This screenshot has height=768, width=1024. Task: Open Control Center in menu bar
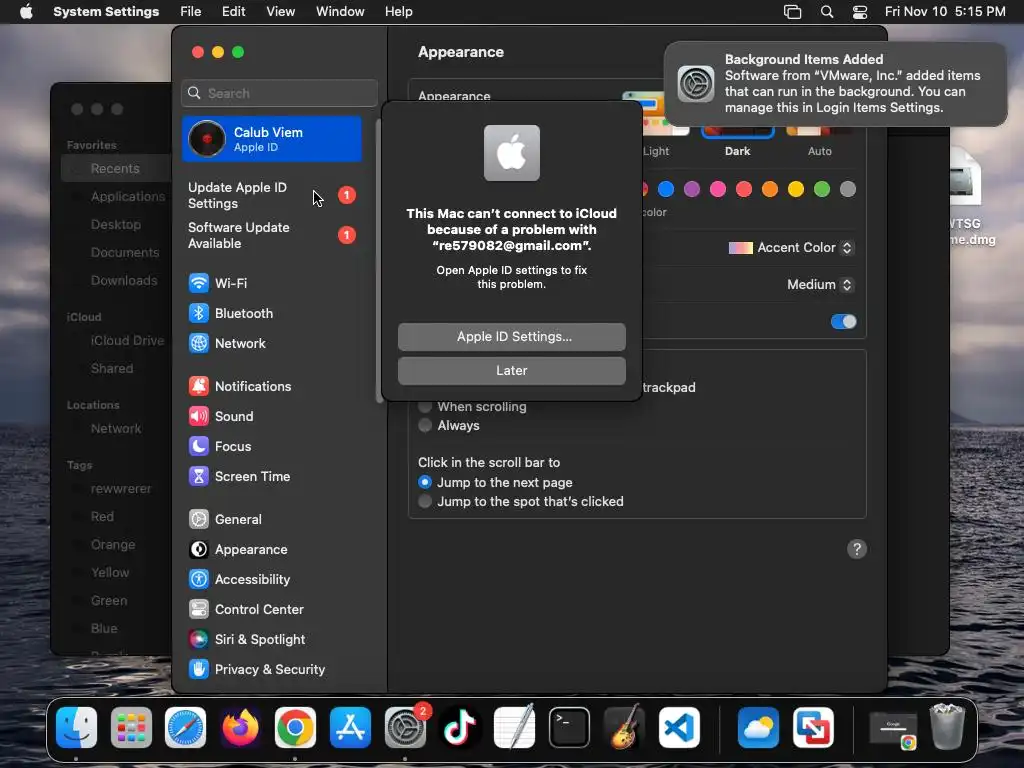(860, 12)
